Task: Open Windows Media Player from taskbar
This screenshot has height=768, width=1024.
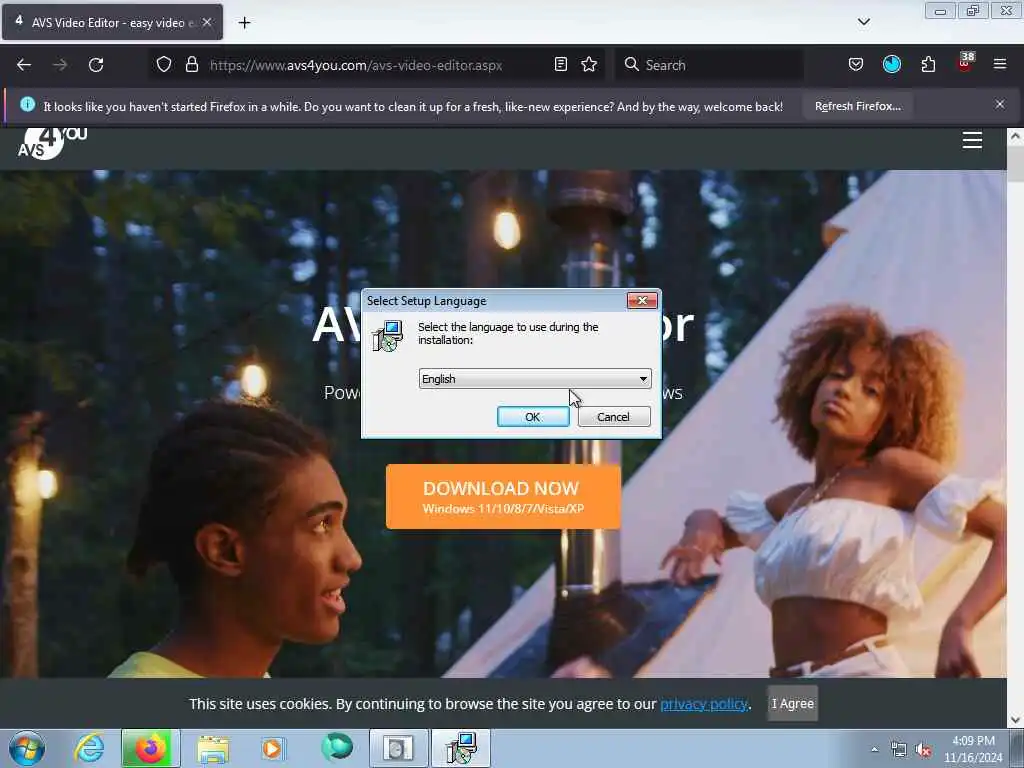Action: 273,748
